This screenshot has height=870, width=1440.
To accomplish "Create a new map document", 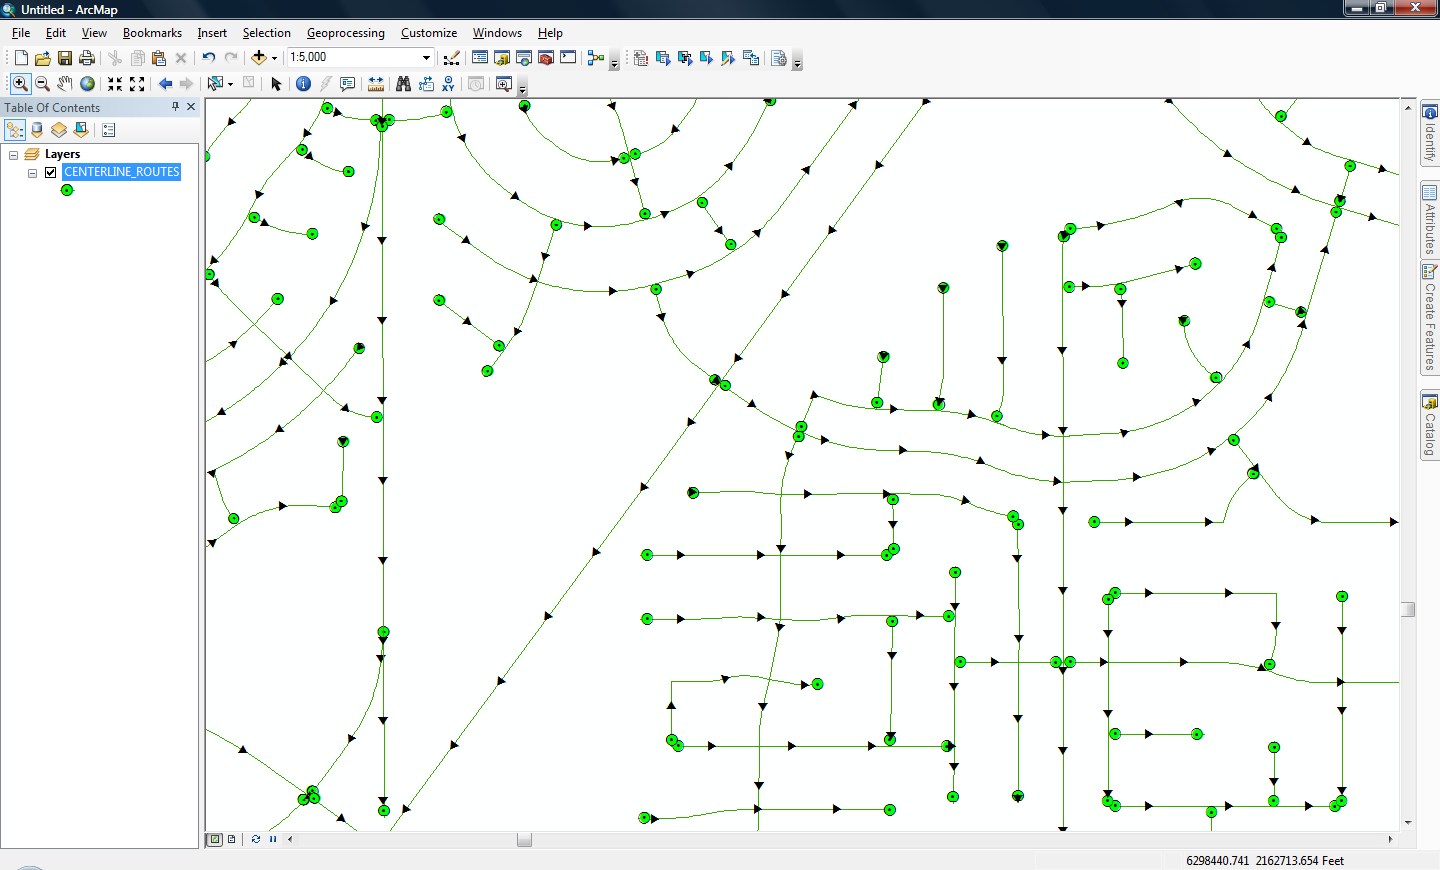I will 21,58.
